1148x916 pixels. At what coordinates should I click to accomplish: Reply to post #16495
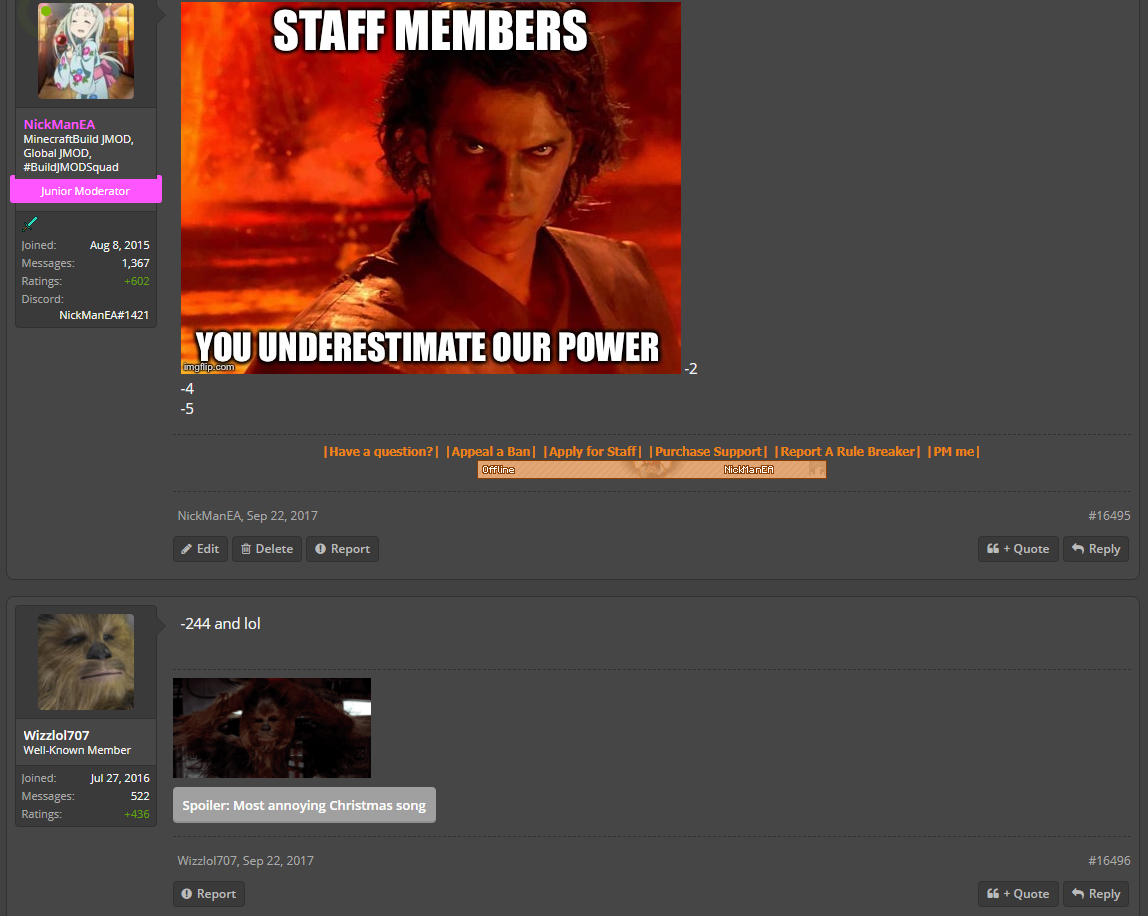(1095, 549)
